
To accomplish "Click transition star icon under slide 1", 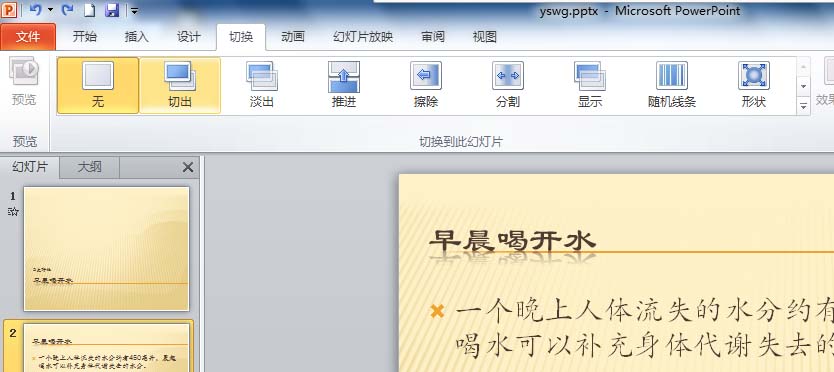I will click(13, 212).
